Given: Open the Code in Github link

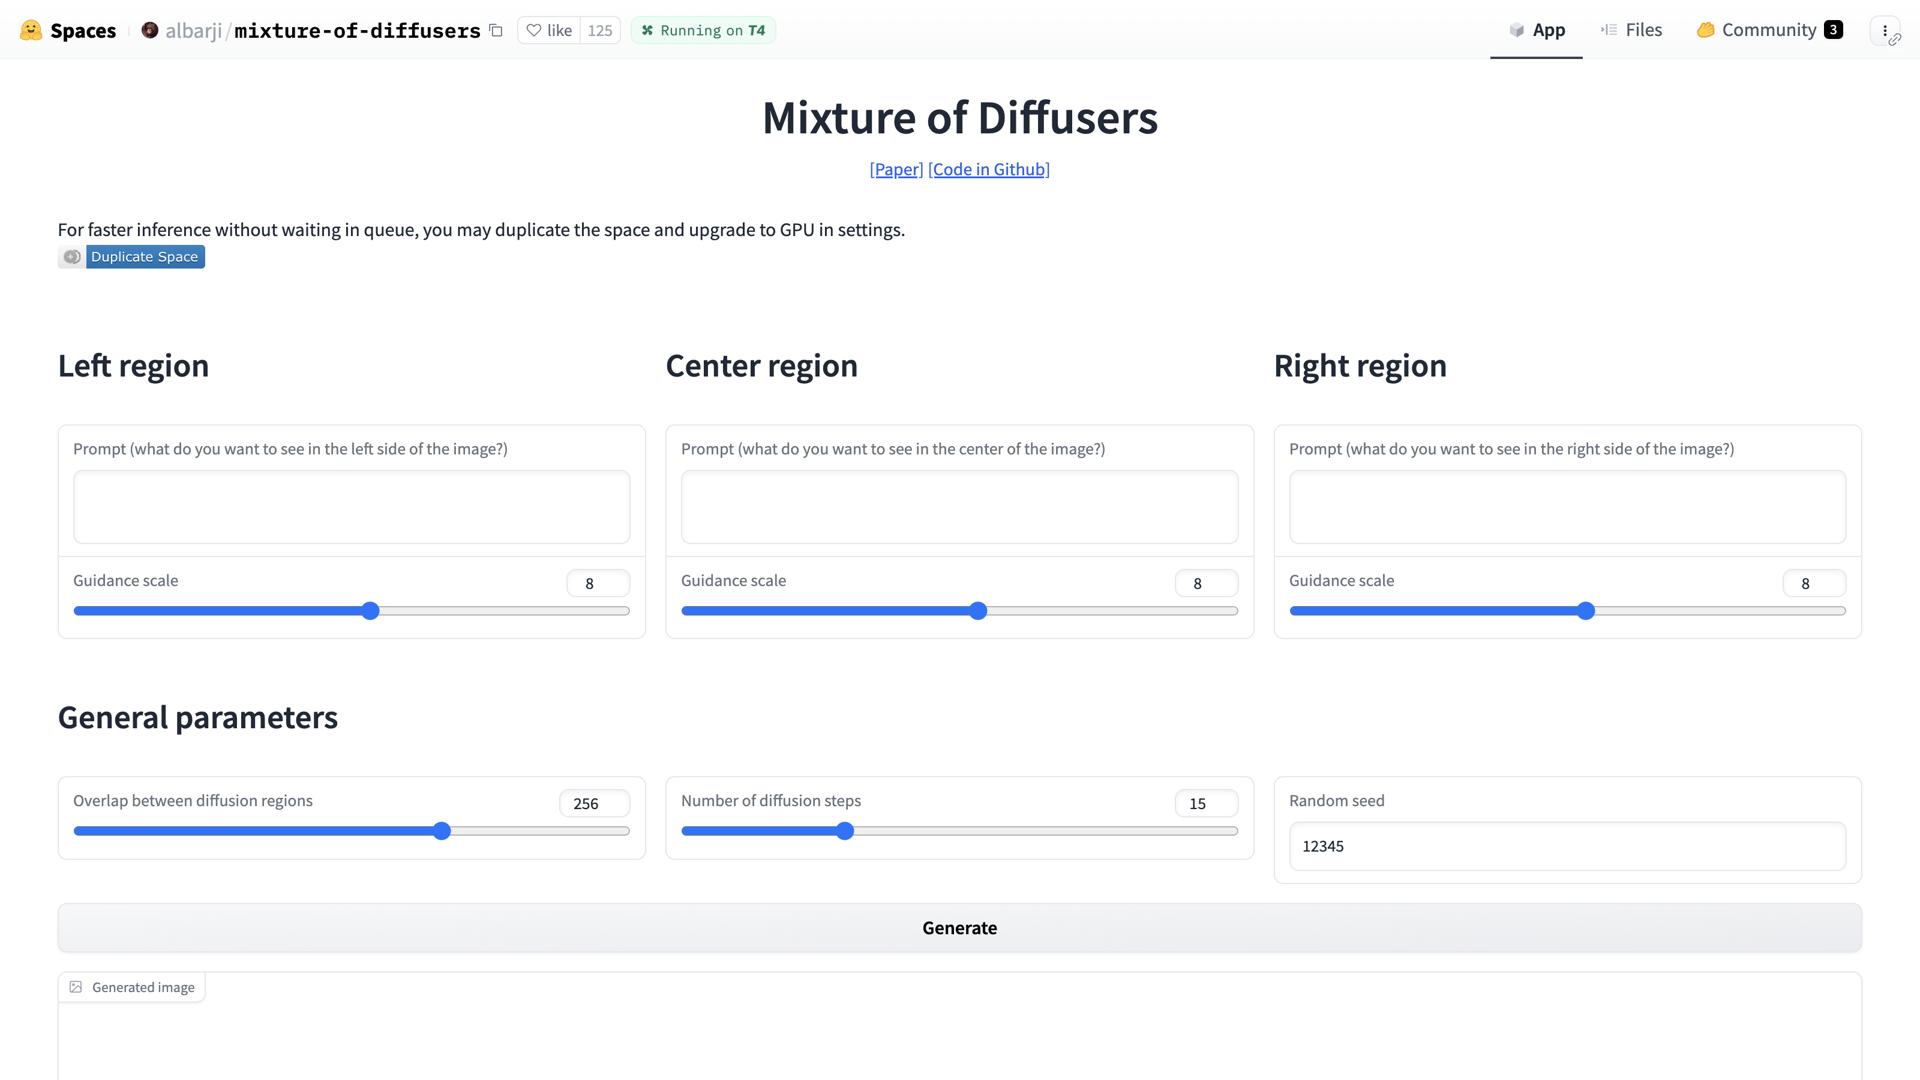Looking at the screenshot, I should (x=988, y=169).
